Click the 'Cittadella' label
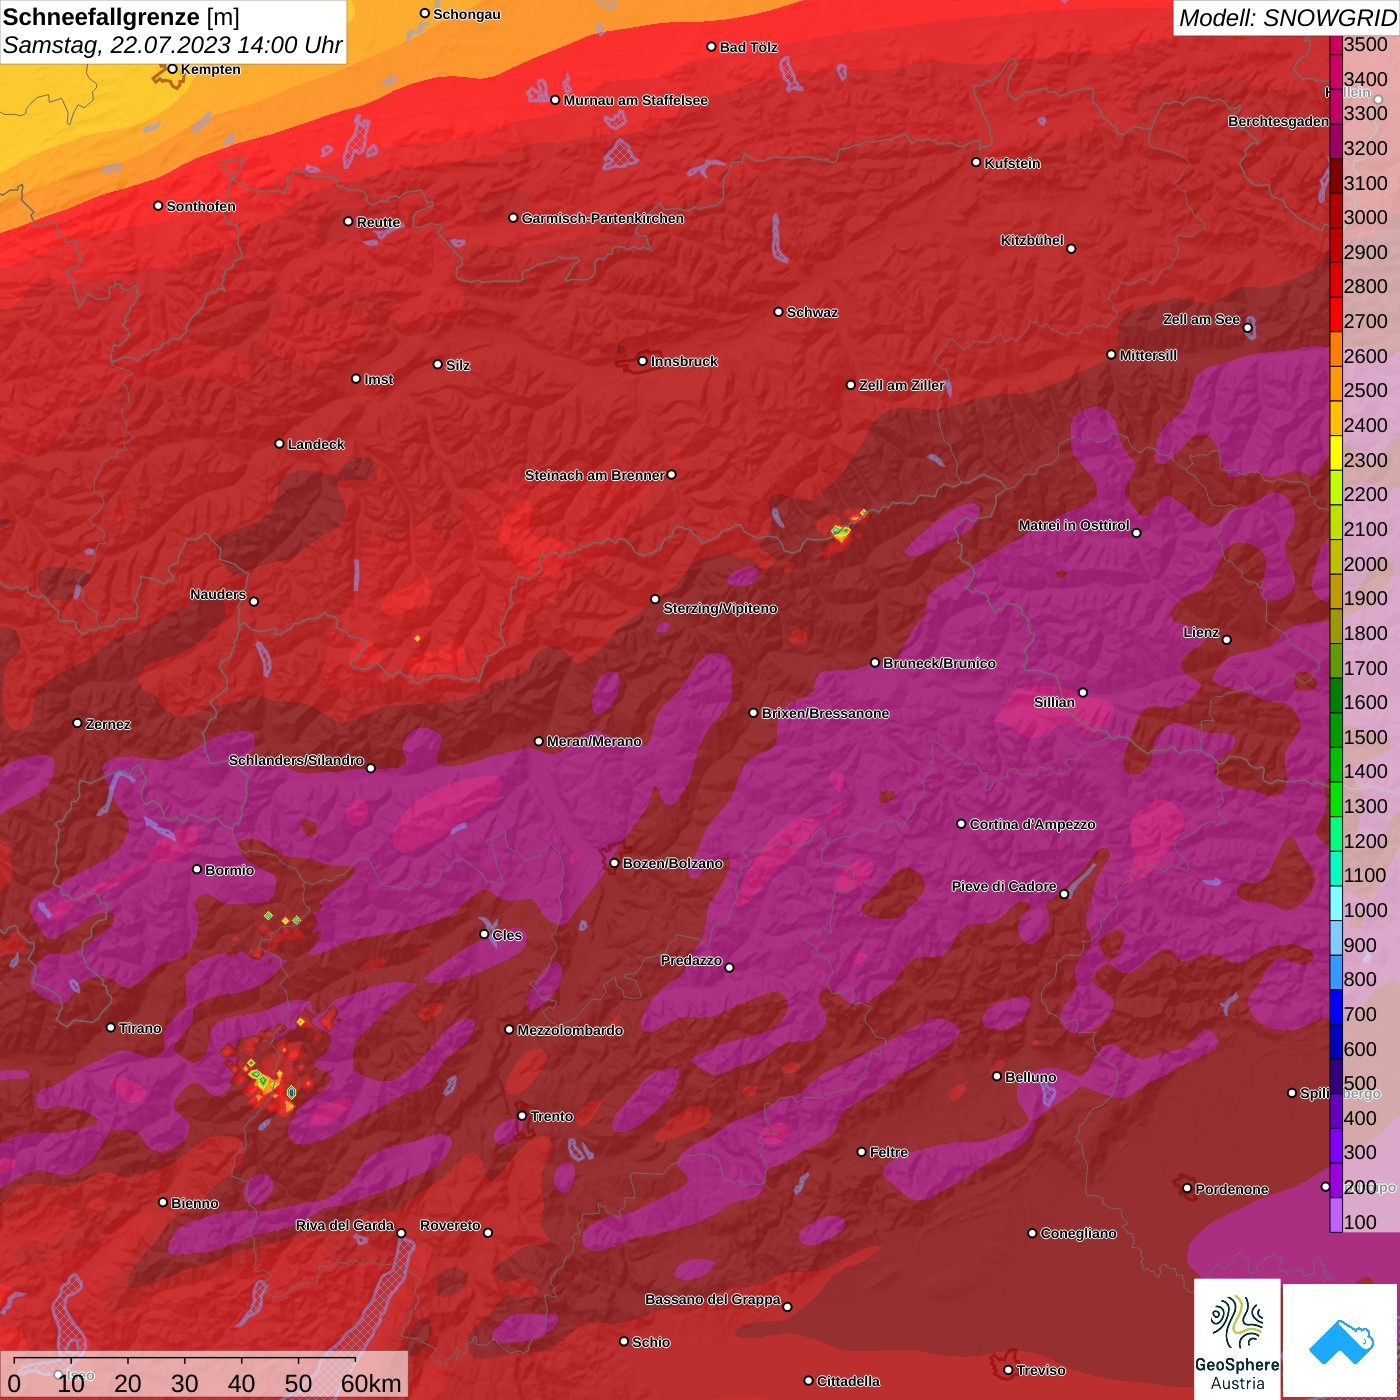 pyautogui.click(x=848, y=1381)
